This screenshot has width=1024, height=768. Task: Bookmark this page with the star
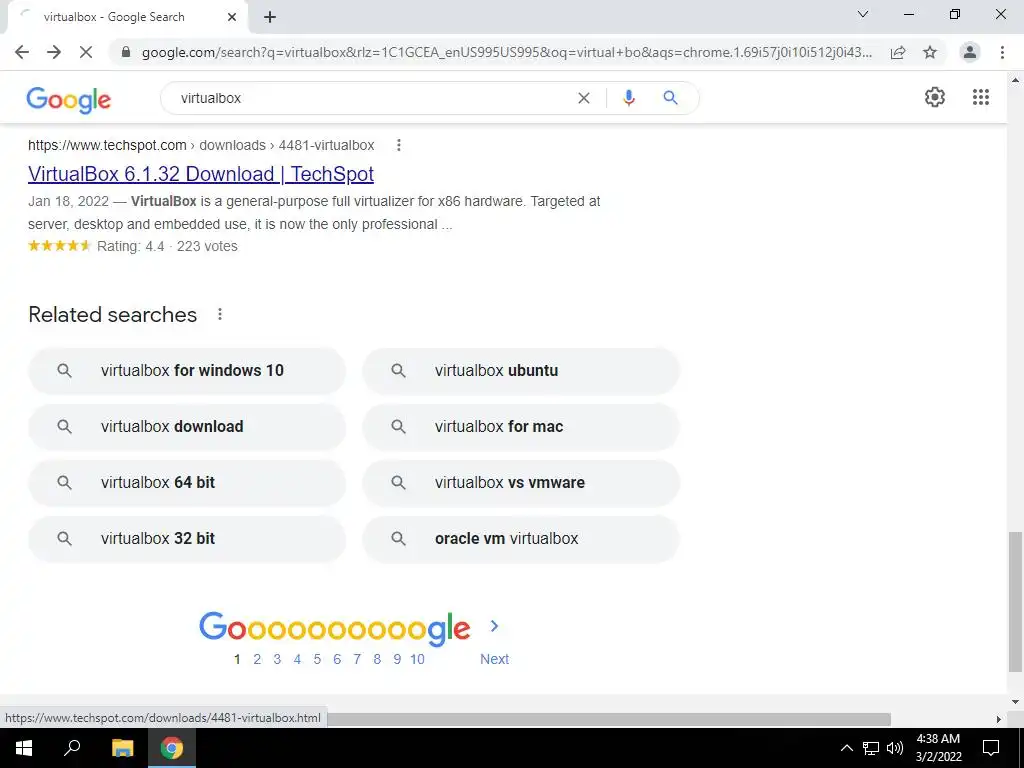coord(930,52)
